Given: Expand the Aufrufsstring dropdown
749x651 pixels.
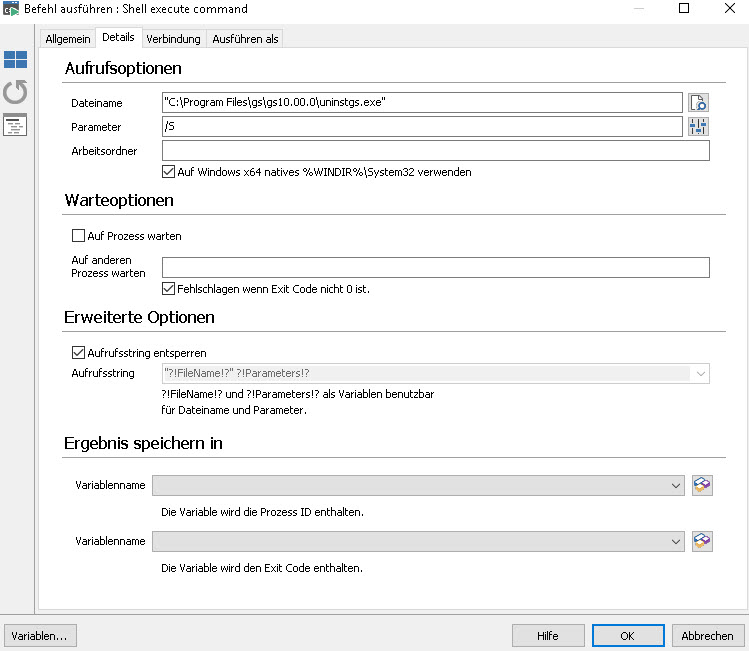Looking at the screenshot, I should click(x=701, y=374).
